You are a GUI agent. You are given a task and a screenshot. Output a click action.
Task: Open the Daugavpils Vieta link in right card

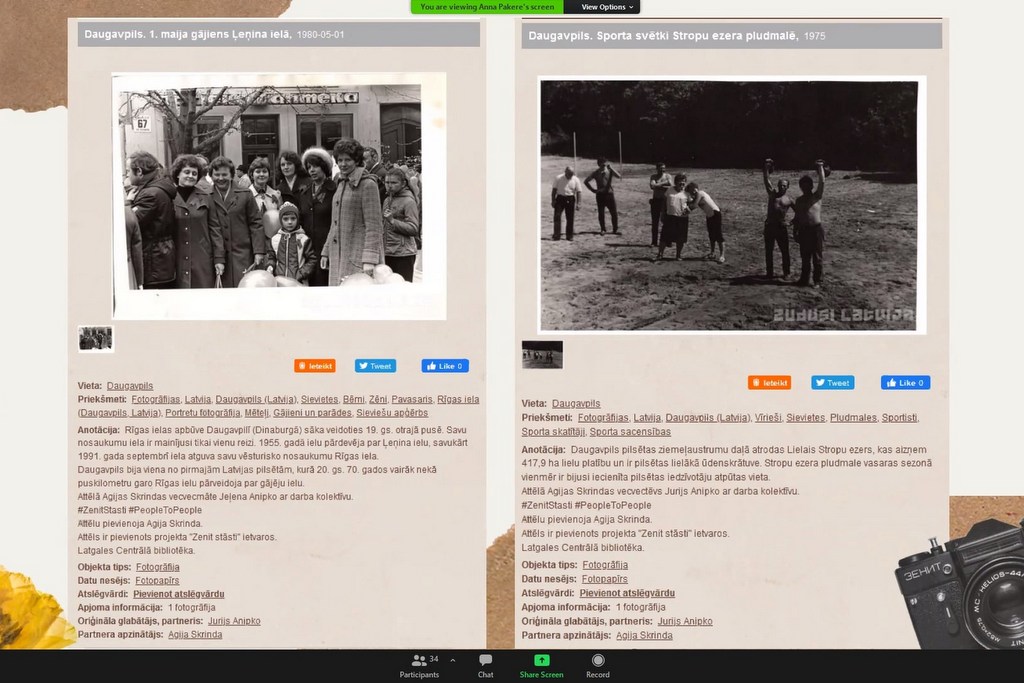576,404
